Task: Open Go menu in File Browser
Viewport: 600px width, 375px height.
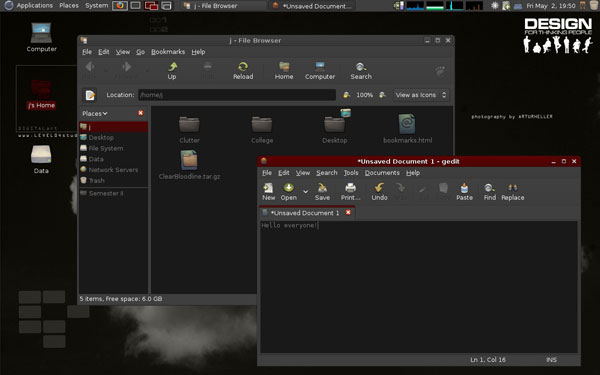Action: pos(140,52)
